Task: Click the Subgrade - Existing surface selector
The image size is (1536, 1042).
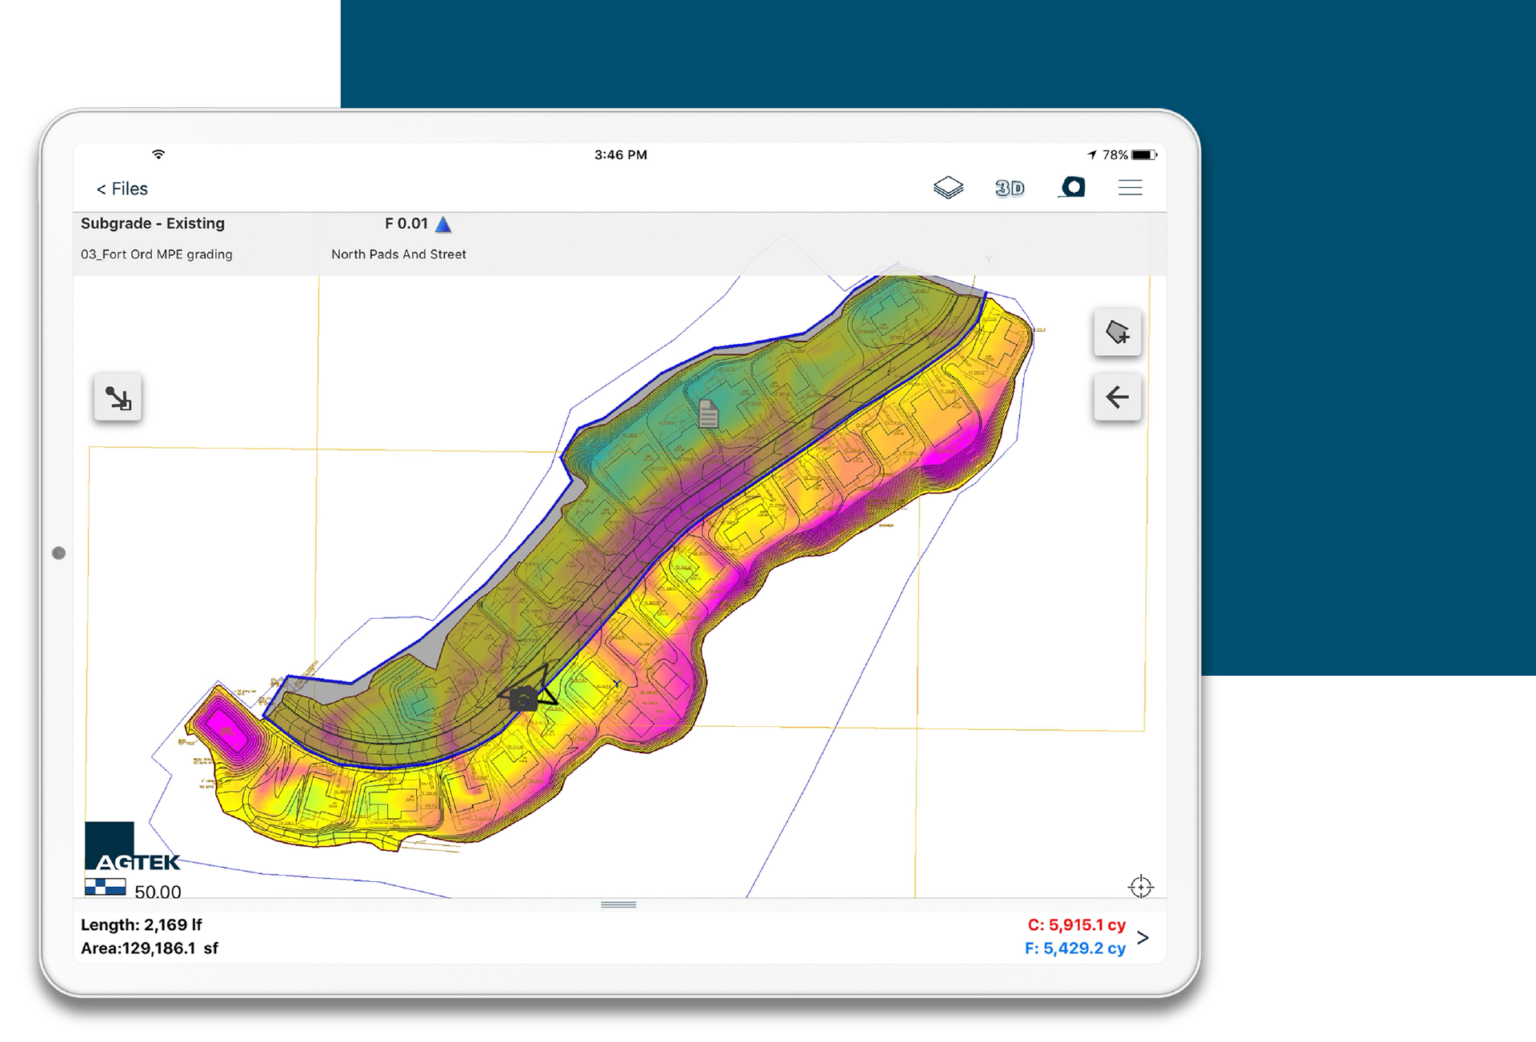Action: pyautogui.click(x=152, y=223)
